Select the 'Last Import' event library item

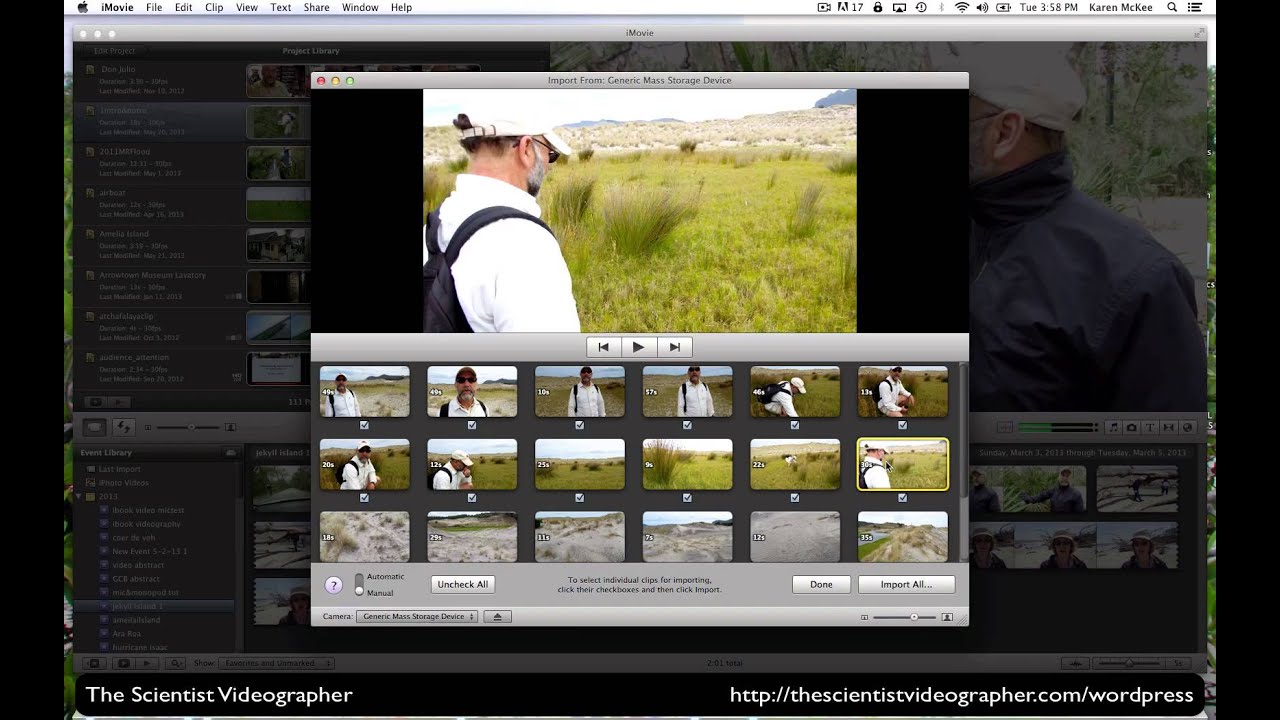coord(119,469)
